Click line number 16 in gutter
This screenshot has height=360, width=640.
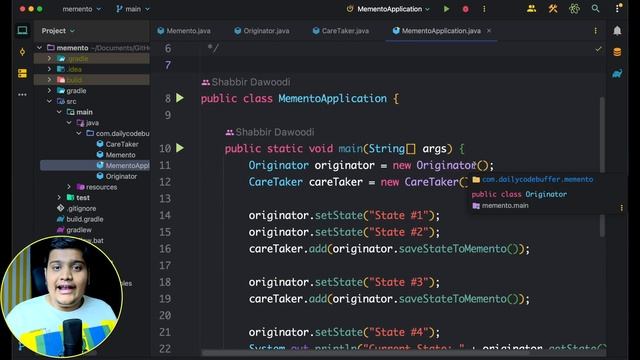[165, 249]
